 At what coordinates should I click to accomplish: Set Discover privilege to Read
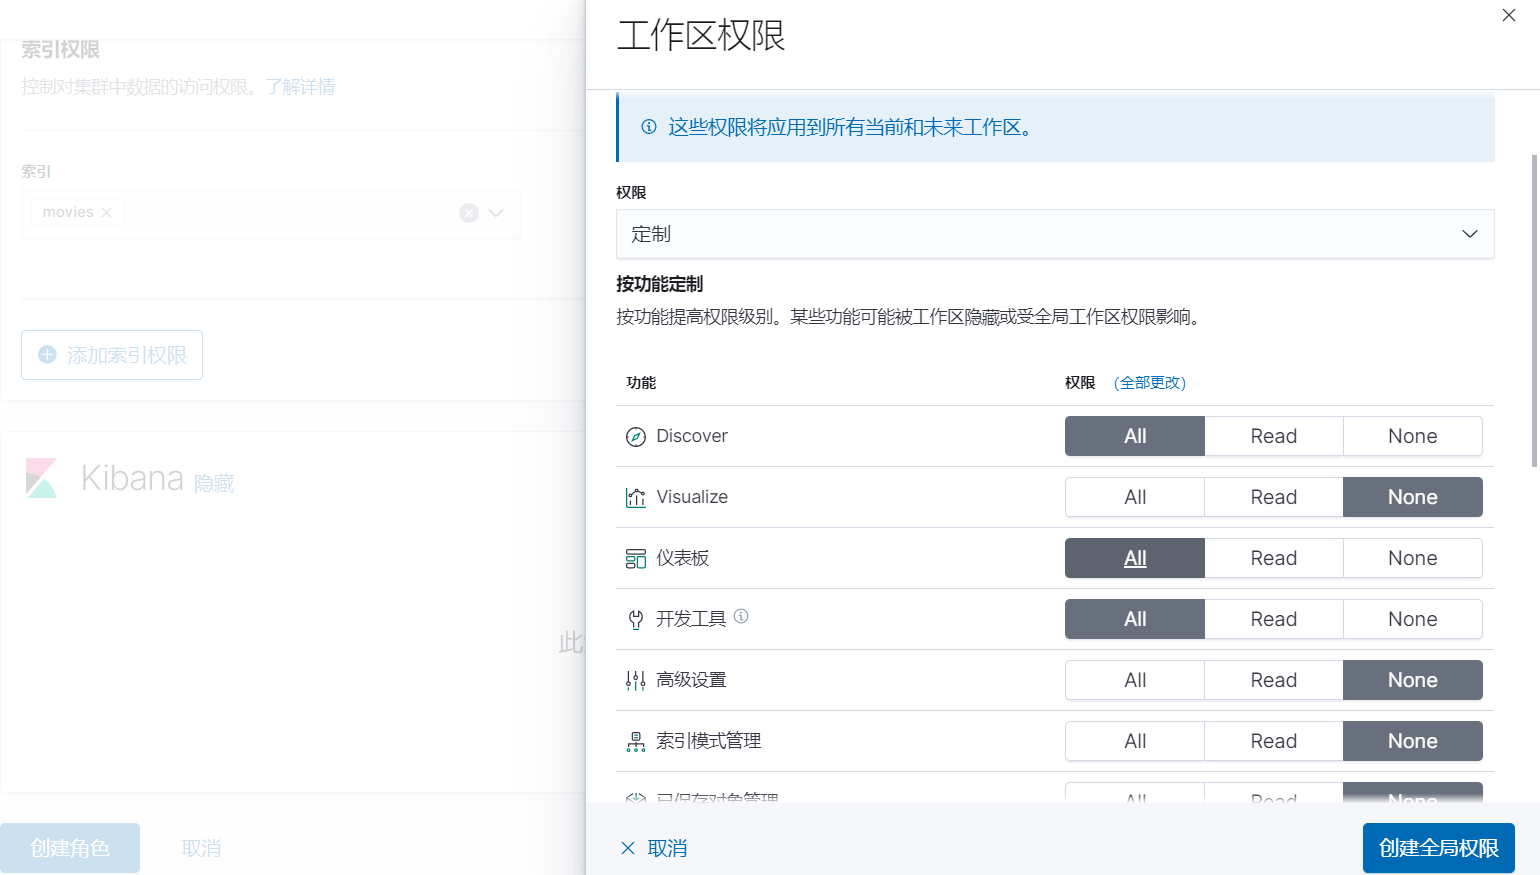tap(1273, 436)
